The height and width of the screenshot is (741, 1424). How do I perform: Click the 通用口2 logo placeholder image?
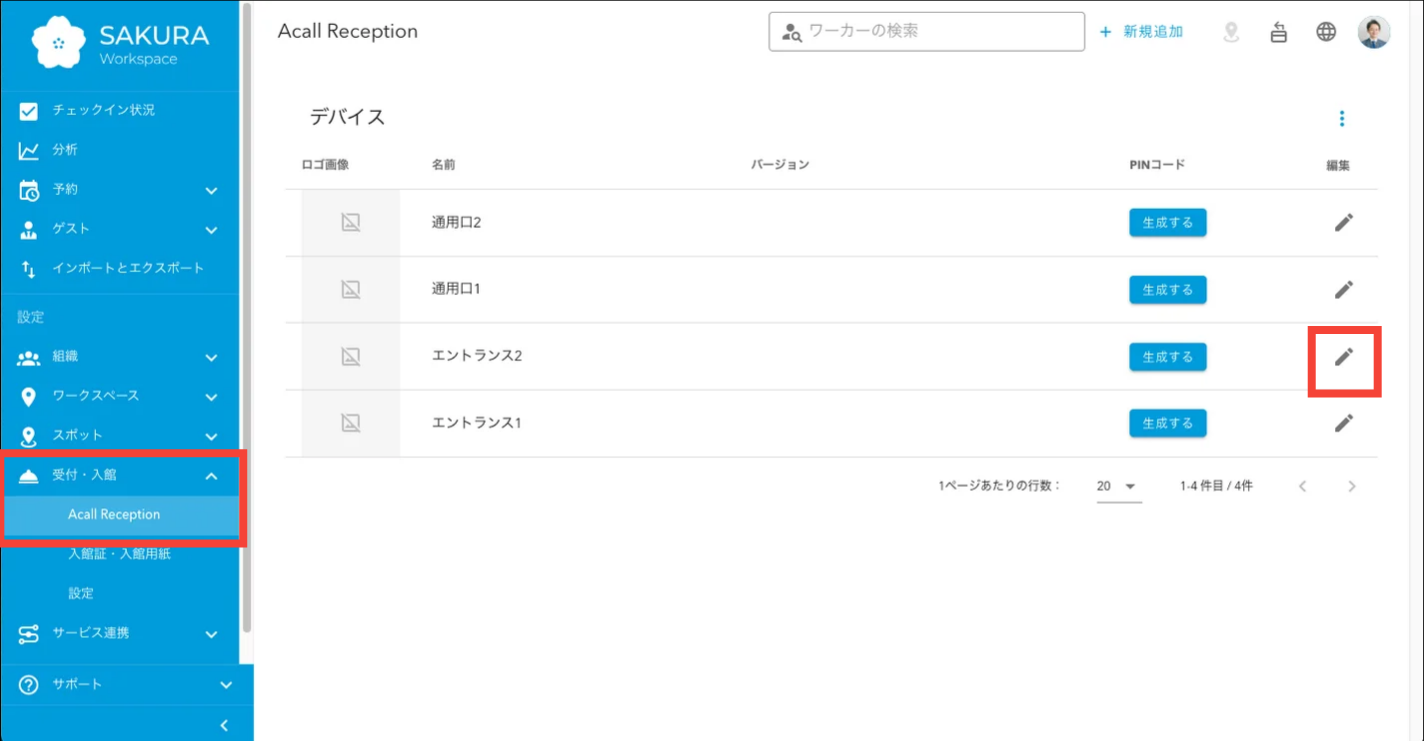(350, 223)
